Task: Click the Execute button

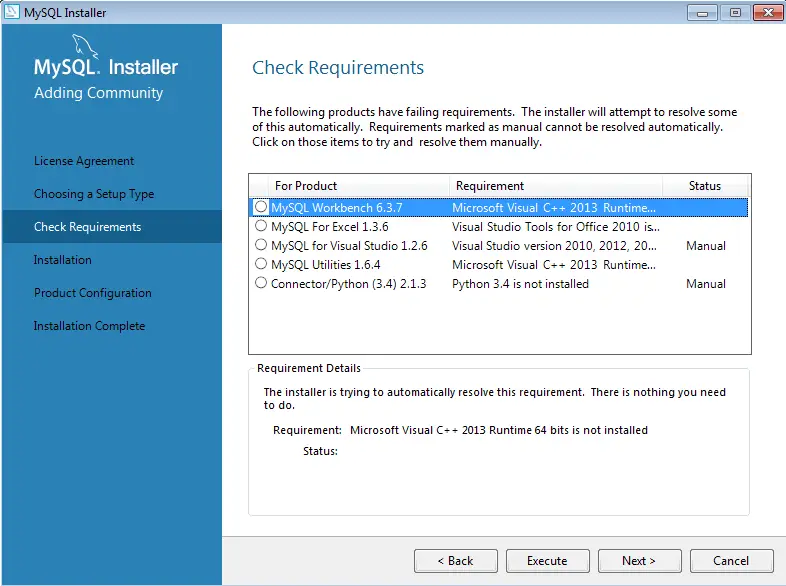Action: [x=547, y=560]
